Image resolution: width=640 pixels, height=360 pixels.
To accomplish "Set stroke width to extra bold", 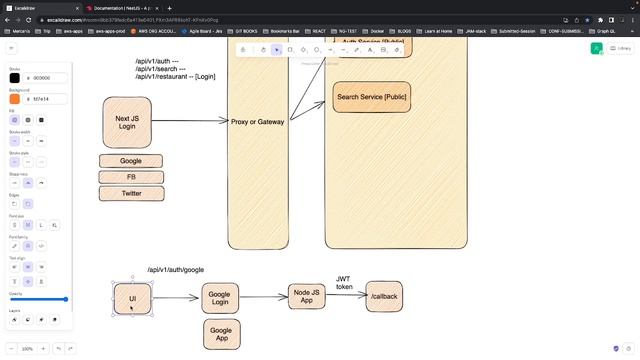I will (x=41, y=141).
